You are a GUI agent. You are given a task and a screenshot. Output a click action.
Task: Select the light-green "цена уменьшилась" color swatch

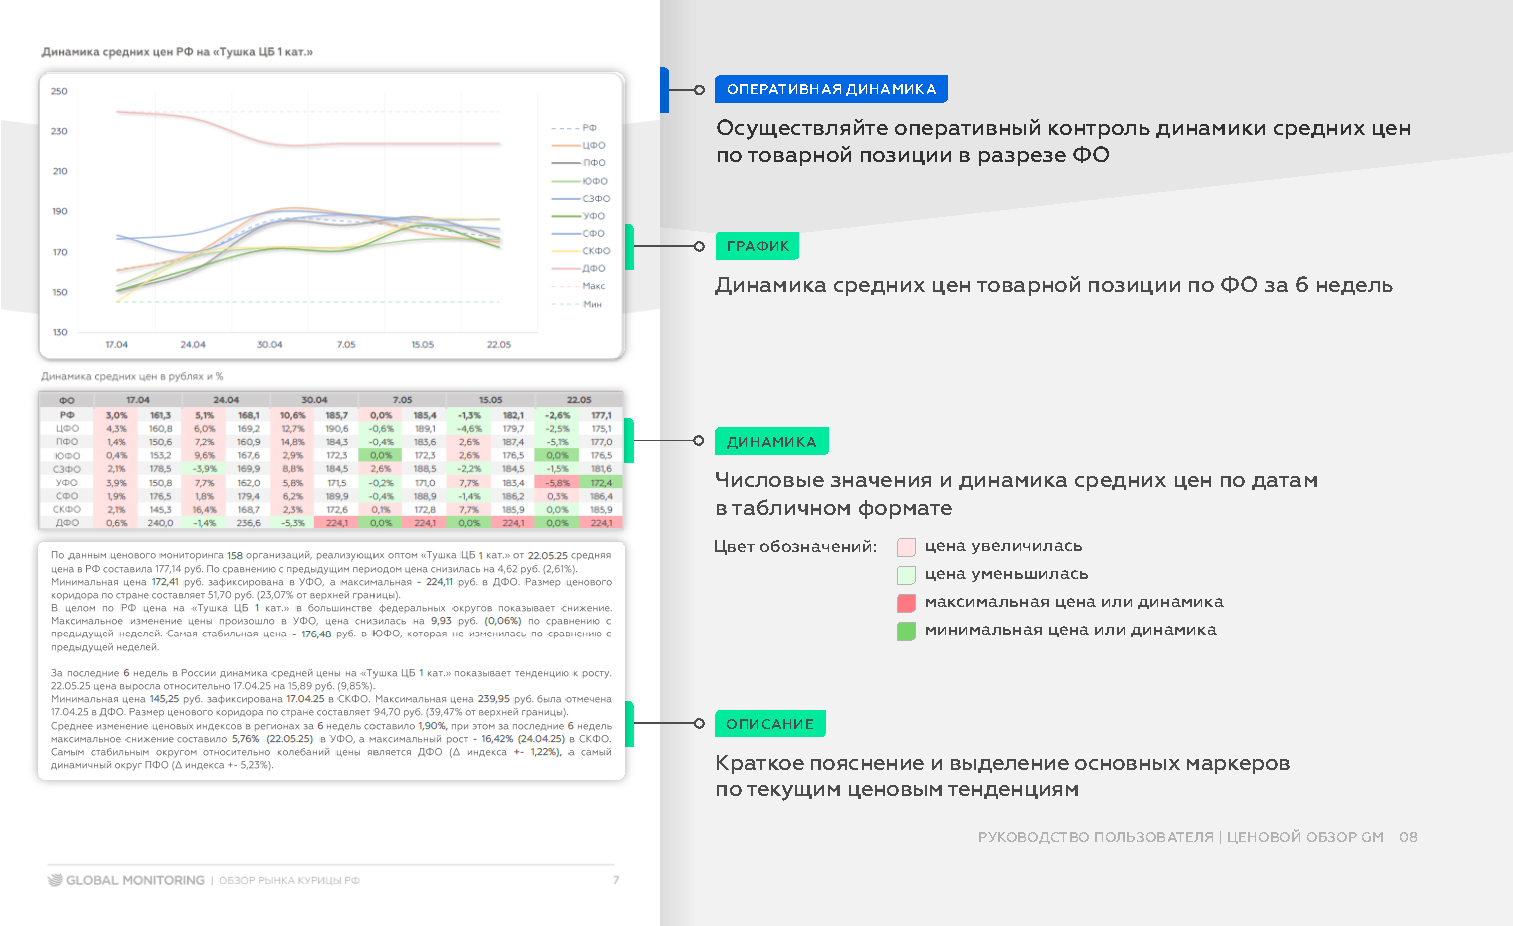[906, 574]
